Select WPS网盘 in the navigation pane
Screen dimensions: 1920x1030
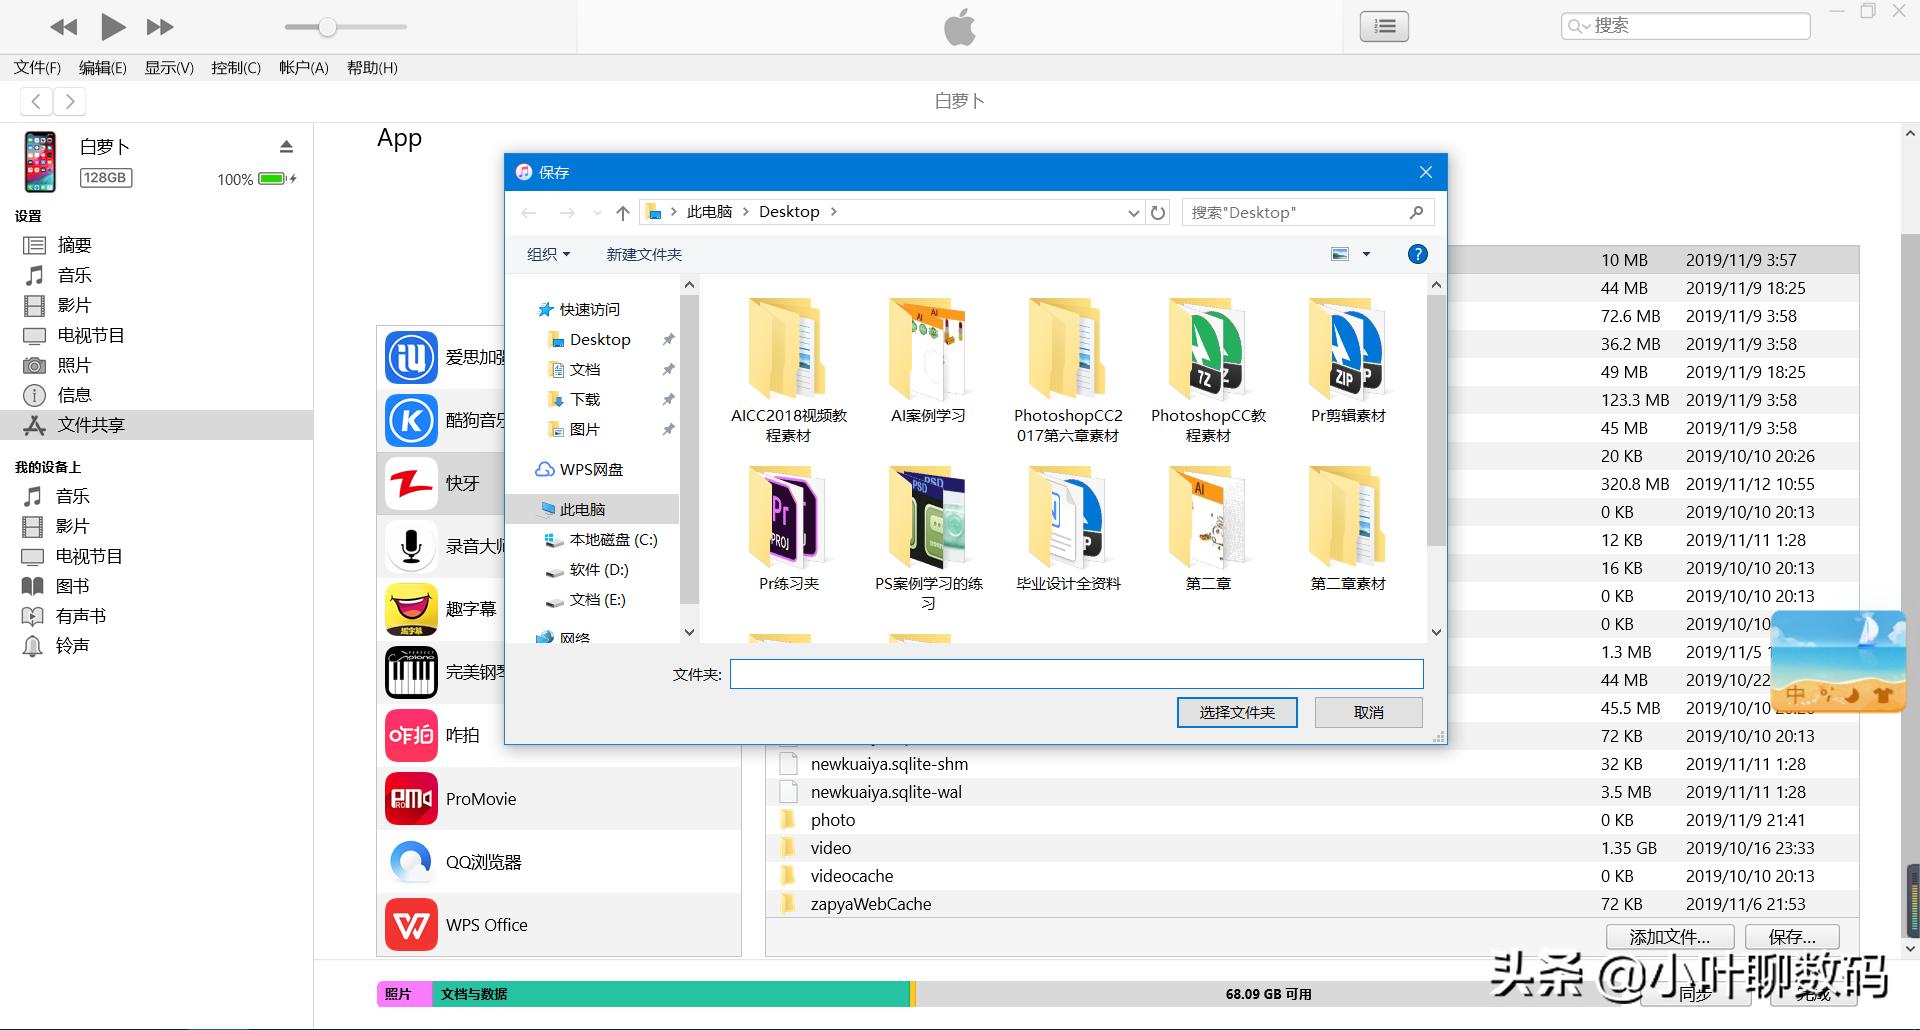[591, 470]
